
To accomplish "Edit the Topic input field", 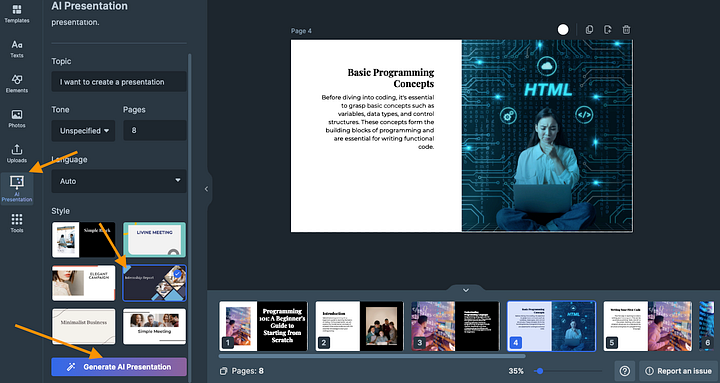I will tap(119, 82).
